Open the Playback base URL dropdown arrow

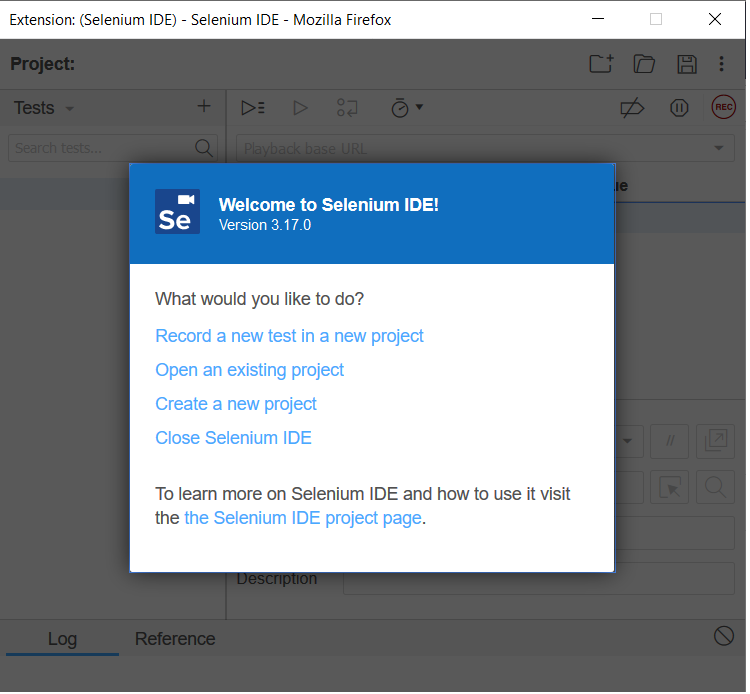point(718,148)
